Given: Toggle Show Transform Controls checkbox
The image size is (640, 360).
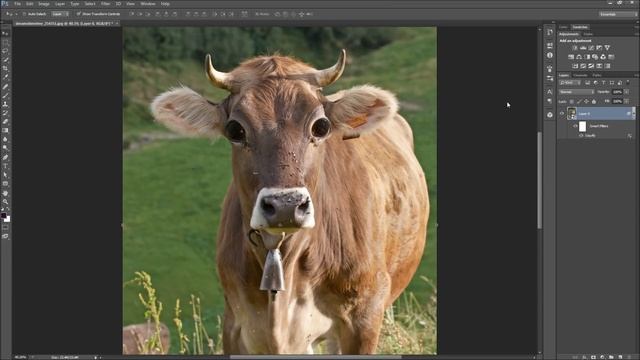Looking at the screenshot, I should pos(78,14).
